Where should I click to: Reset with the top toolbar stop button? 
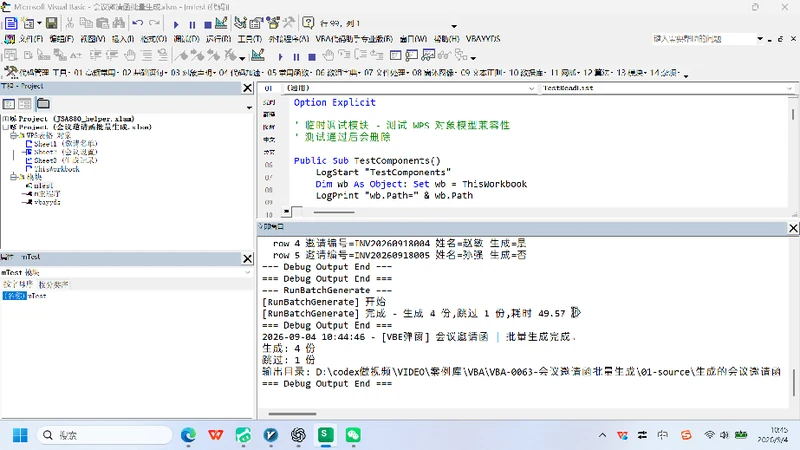(x=208, y=24)
